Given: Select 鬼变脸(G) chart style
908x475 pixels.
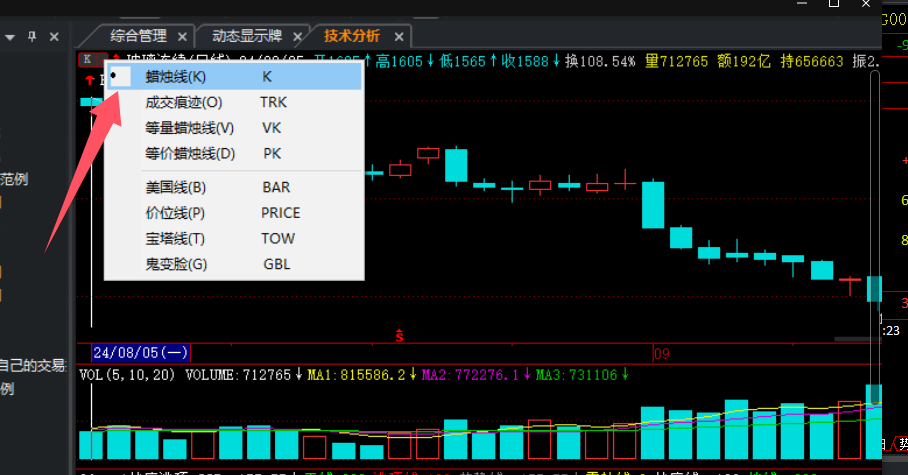Looking at the screenshot, I should coord(176,265).
